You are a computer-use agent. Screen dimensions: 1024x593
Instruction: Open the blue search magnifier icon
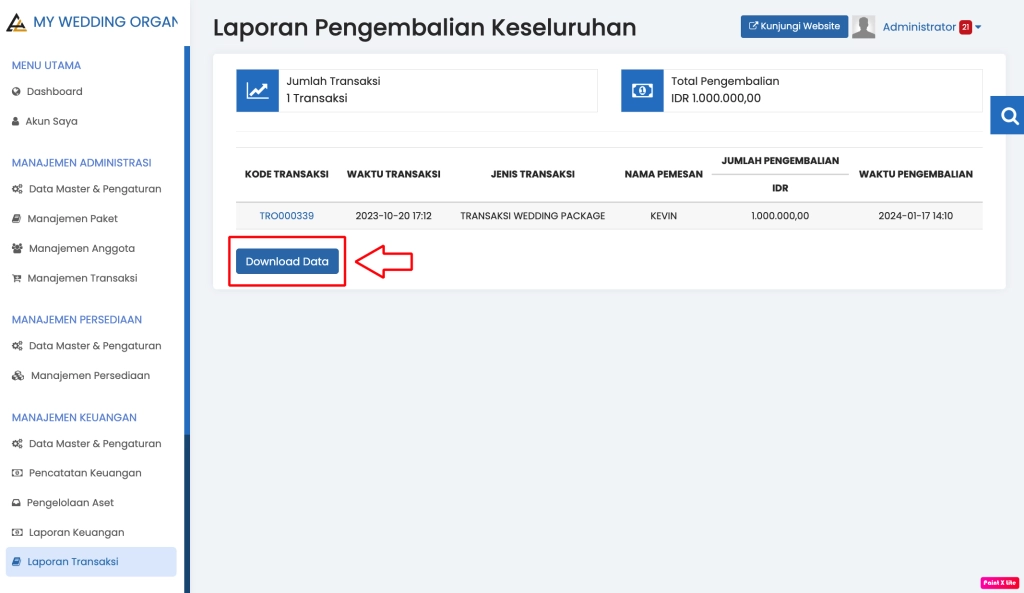(x=1010, y=114)
